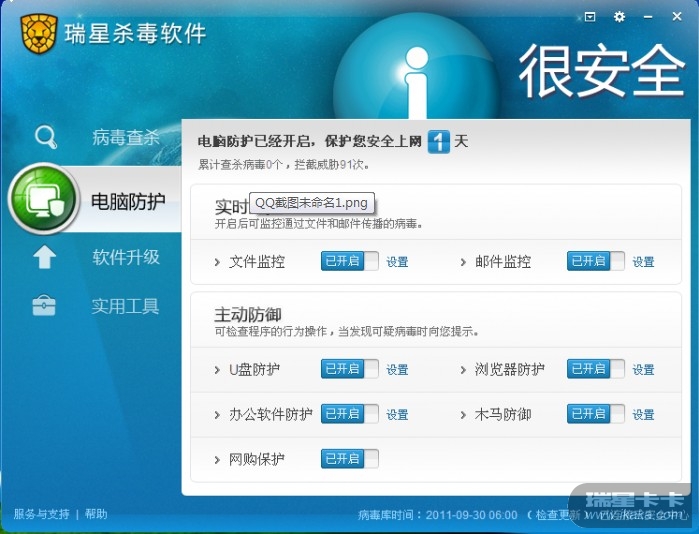Open the 实用工具 tab

point(125,306)
